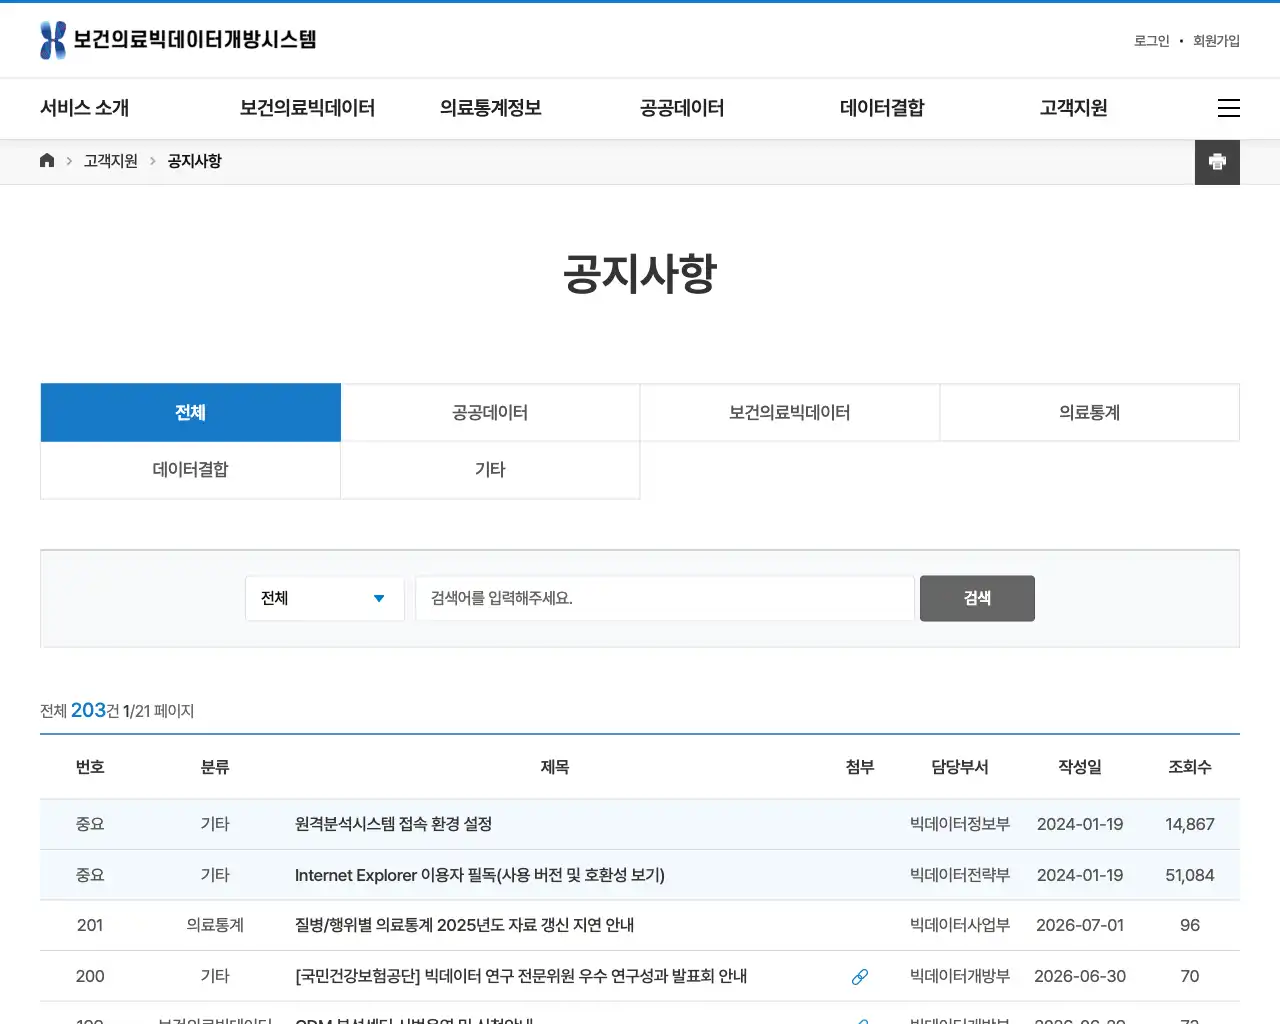
Task: Open 데이터결합 main menu
Action: point(882,108)
